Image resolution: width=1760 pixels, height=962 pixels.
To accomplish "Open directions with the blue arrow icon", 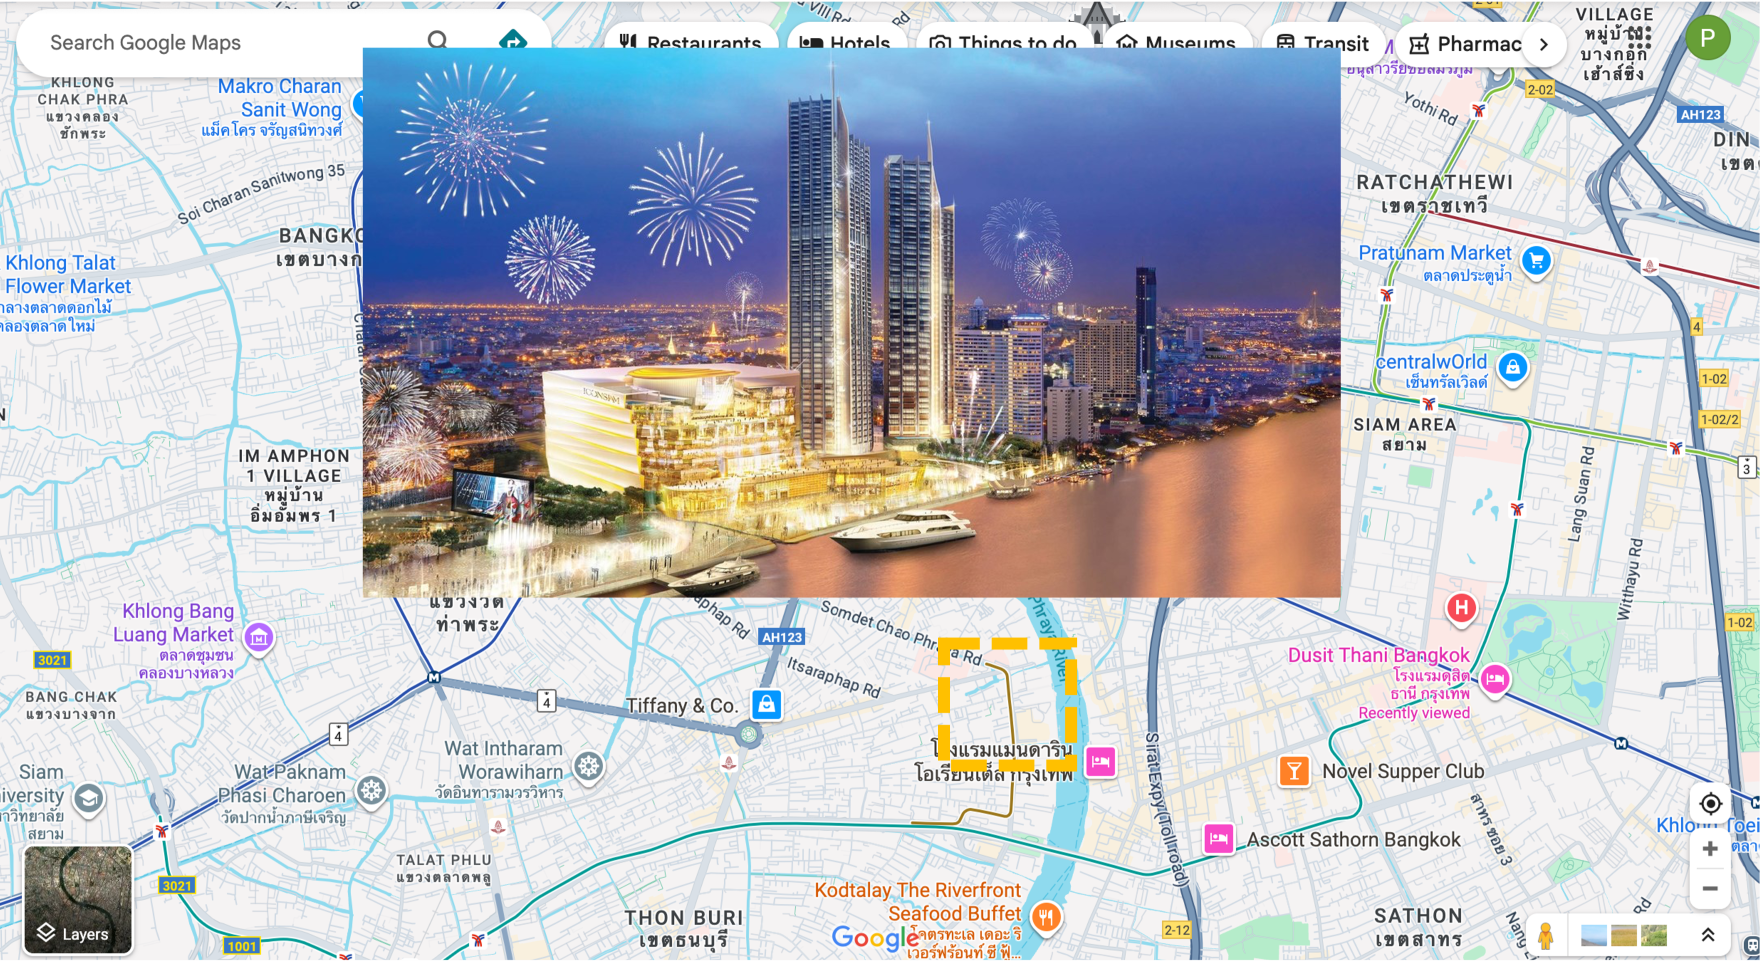I will coord(513,40).
